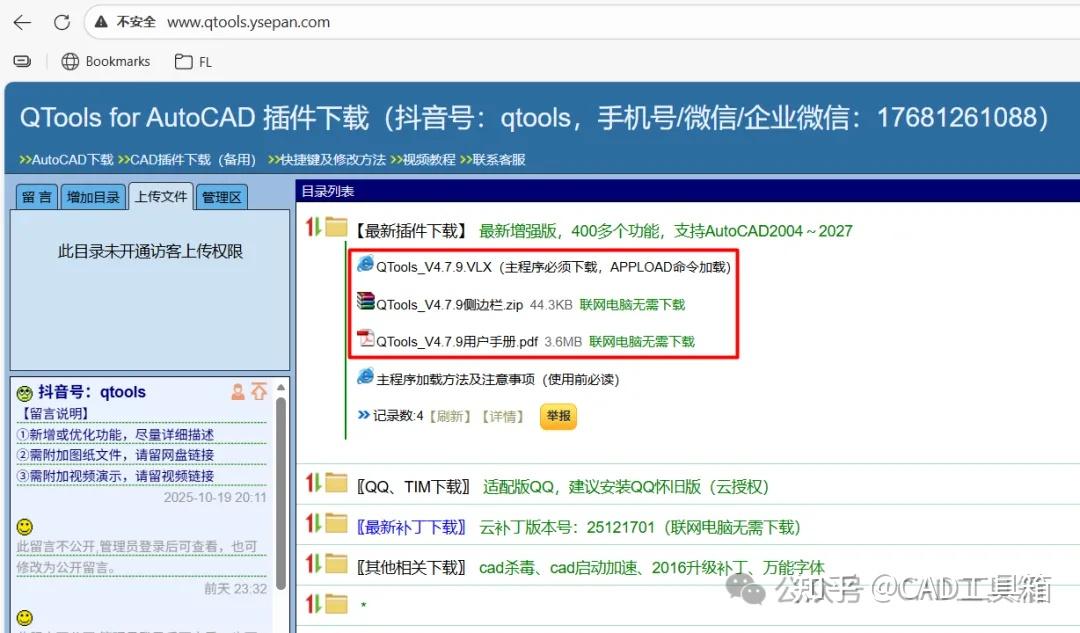Open the Bookmarks globe item
1080x633 pixels.
coord(105,61)
